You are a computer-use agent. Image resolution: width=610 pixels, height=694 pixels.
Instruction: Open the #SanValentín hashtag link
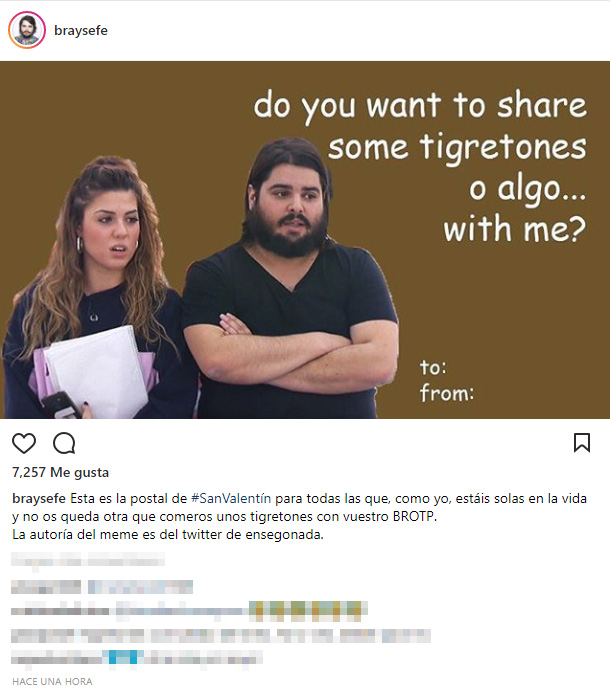(231, 499)
